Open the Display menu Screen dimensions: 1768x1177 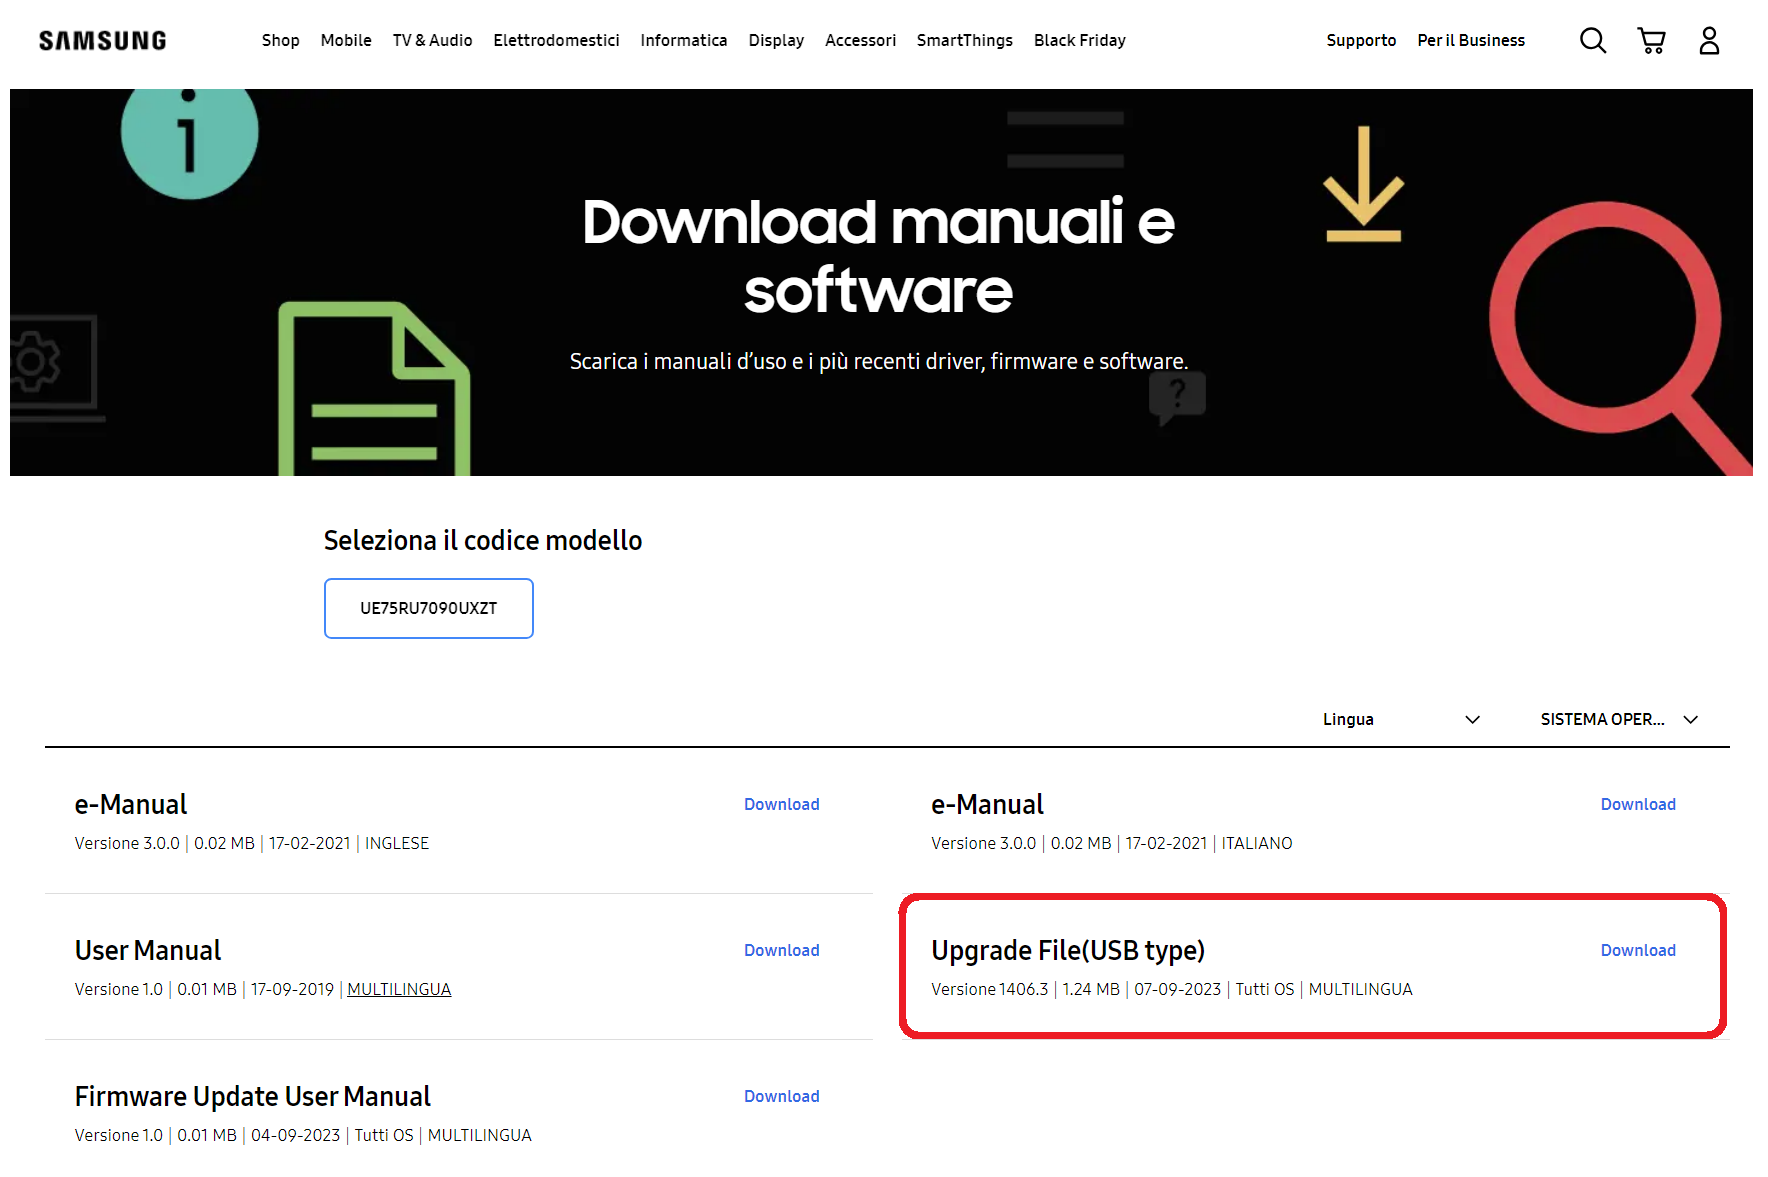pos(776,40)
